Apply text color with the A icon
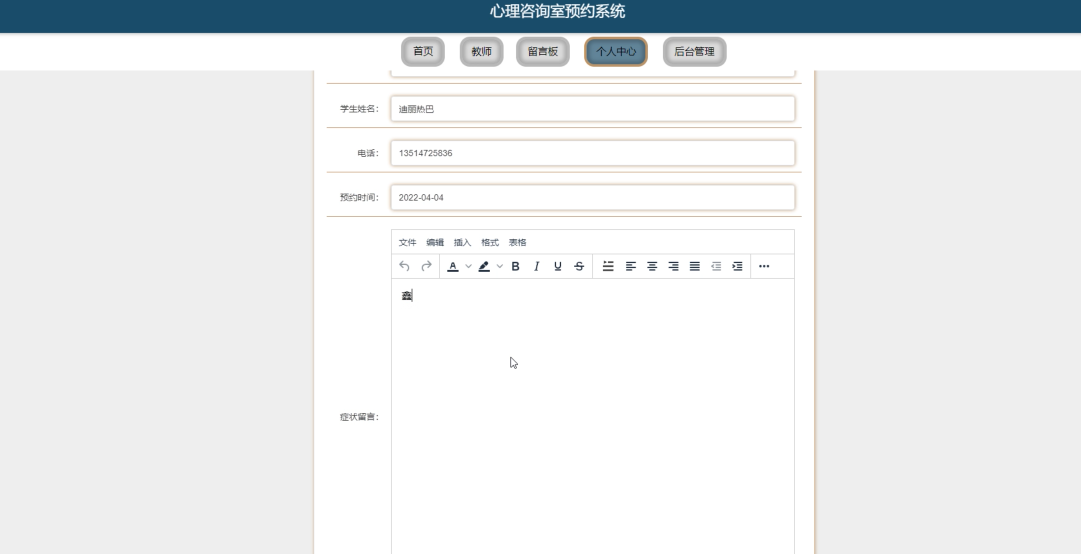 (453, 266)
